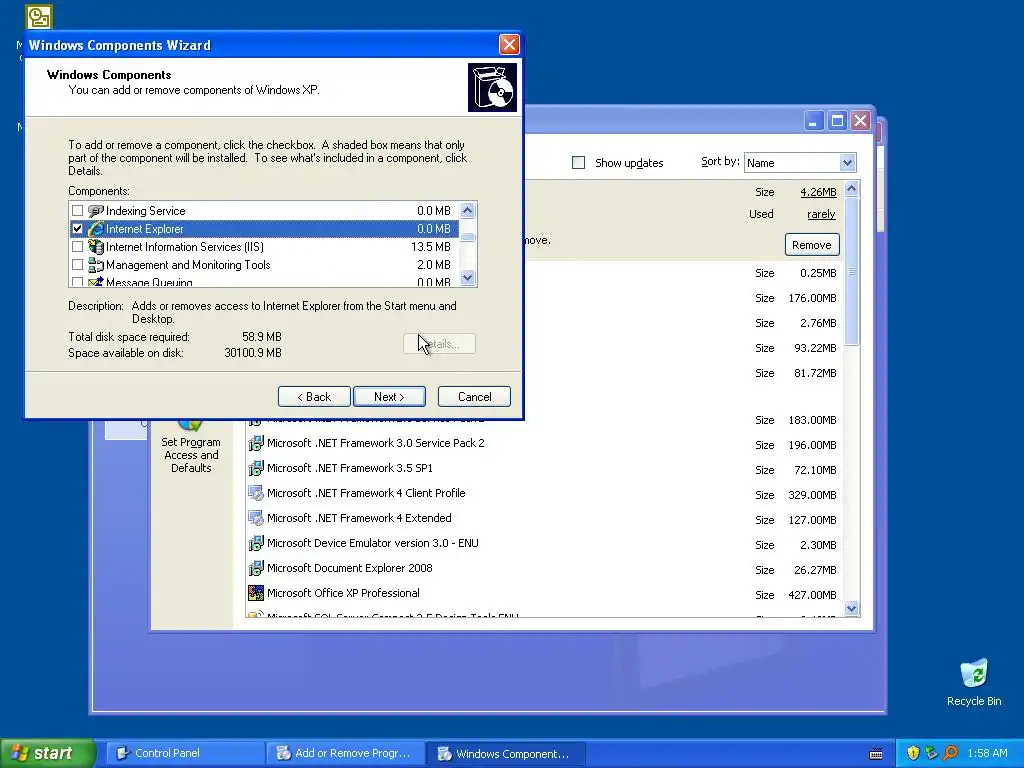The height and width of the screenshot is (768, 1024).
Task: Cancel the Windows Components Wizard
Action: [474, 396]
